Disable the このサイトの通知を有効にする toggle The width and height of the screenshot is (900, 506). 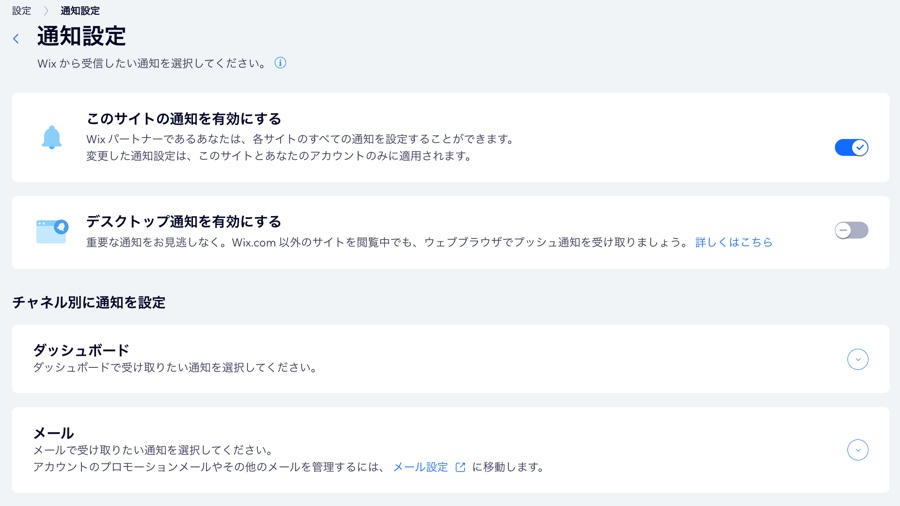(x=851, y=147)
